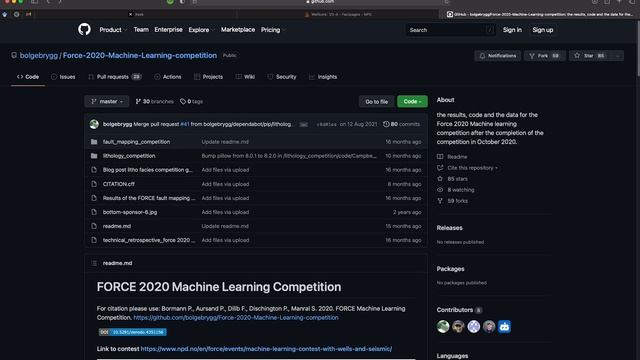
Task: Expand the commit message ellipsis
Action: [x=303, y=124]
